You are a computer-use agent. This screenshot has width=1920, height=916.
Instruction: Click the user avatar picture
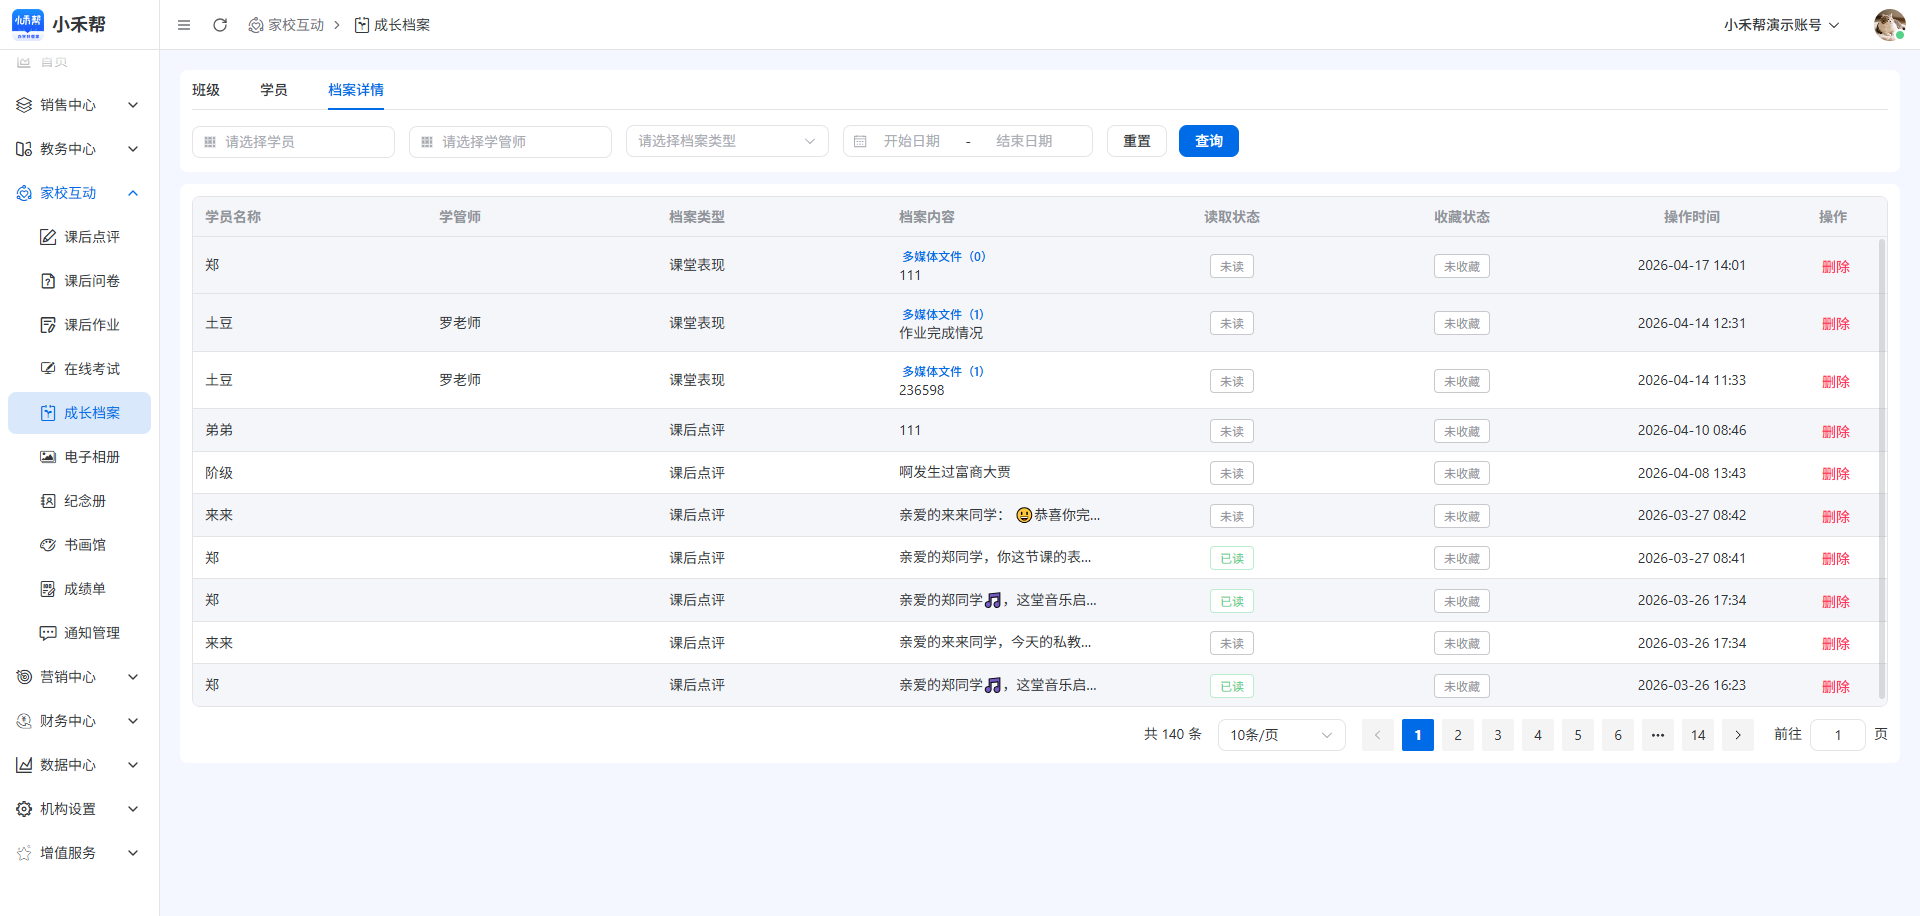coord(1888,25)
